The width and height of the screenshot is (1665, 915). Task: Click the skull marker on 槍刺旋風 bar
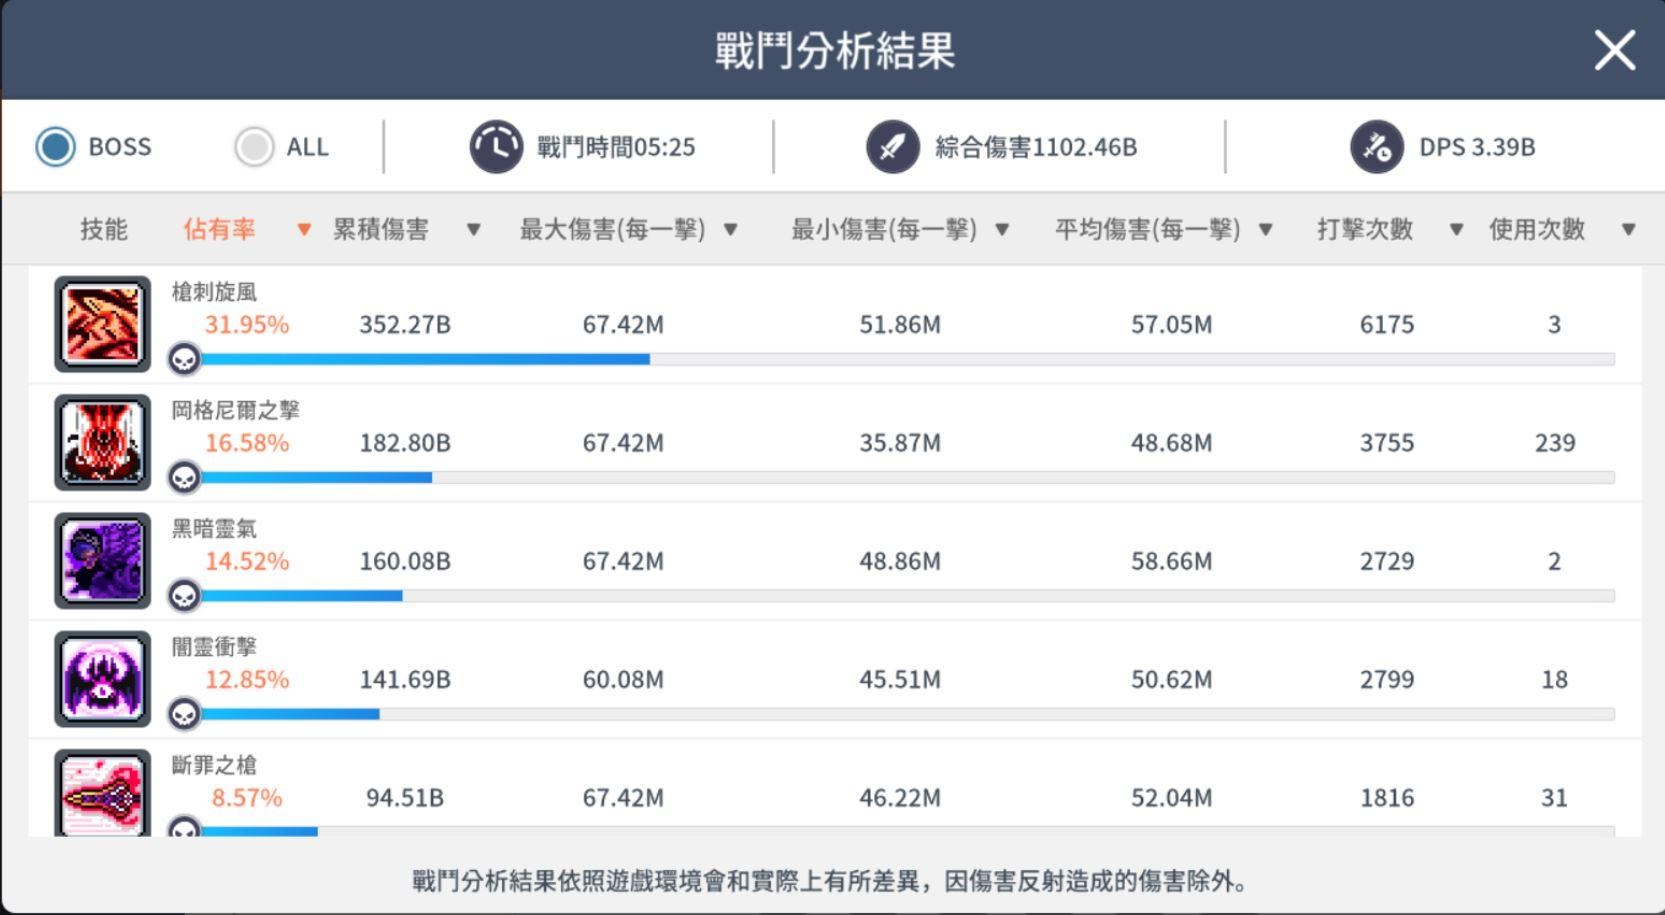(184, 359)
